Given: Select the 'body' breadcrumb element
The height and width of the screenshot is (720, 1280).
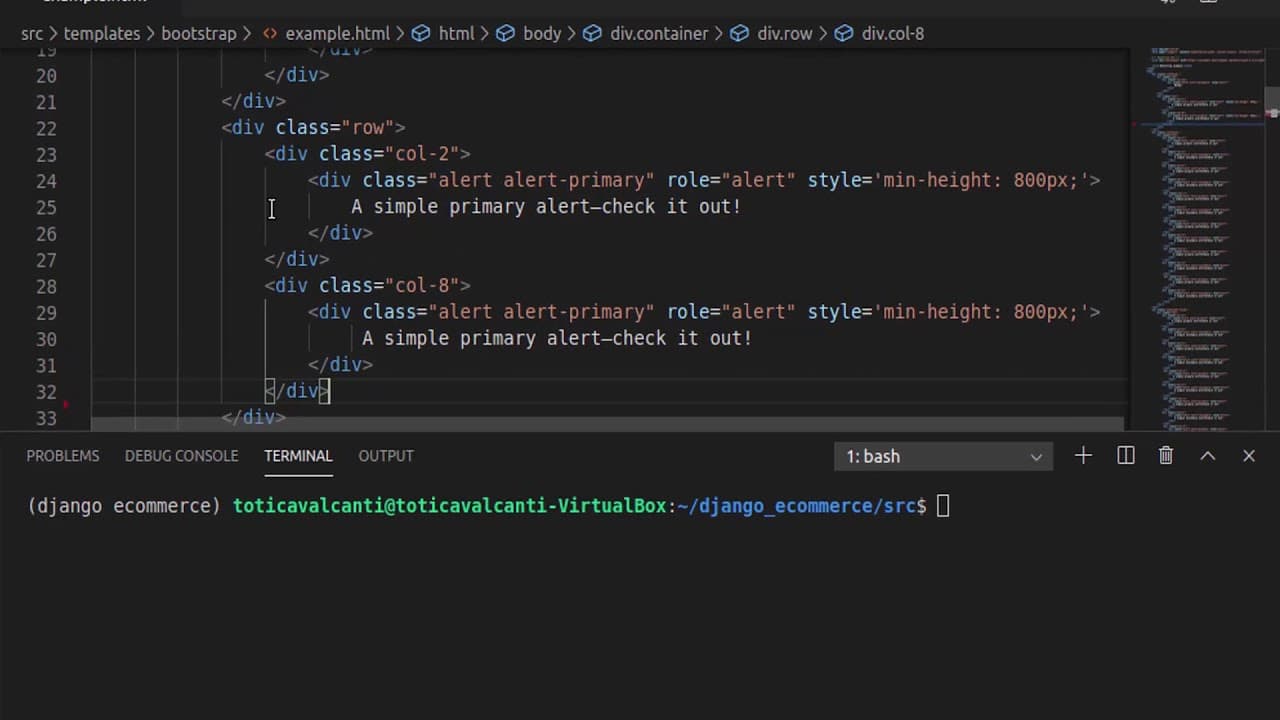Looking at the screenshot, I should tap(542, 33).
